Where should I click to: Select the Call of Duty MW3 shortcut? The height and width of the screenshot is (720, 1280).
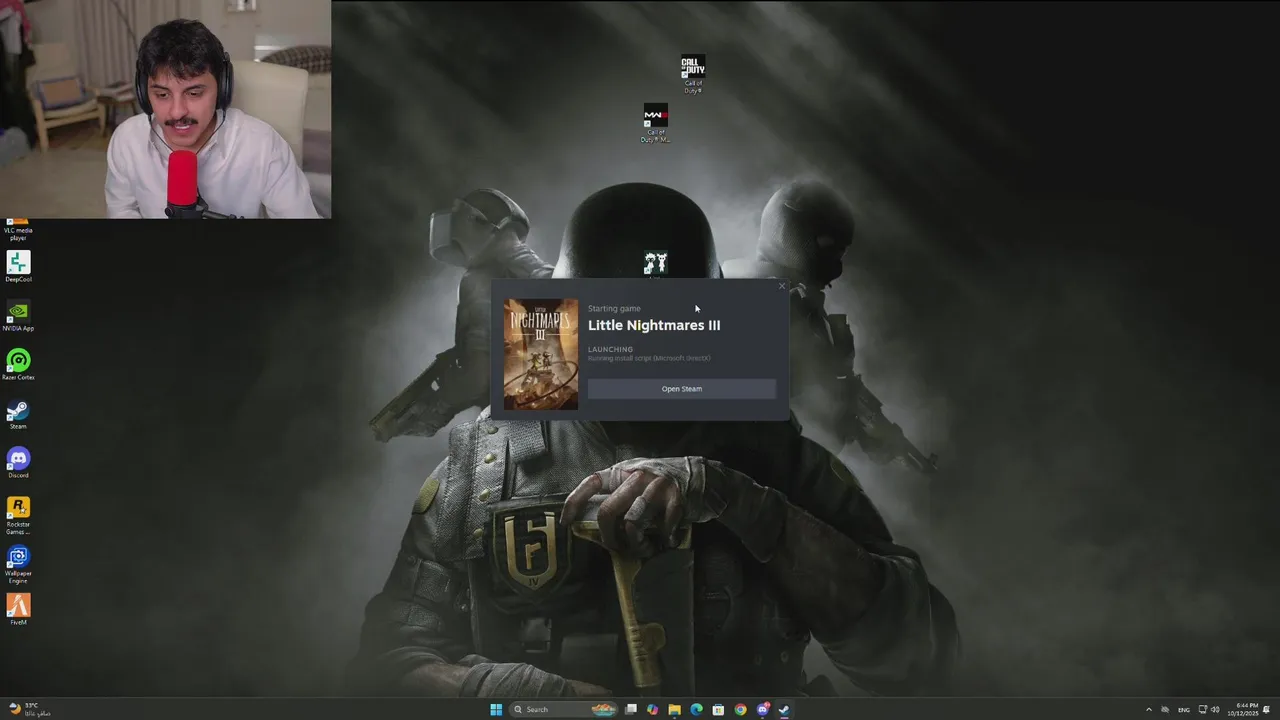[655, 124]
